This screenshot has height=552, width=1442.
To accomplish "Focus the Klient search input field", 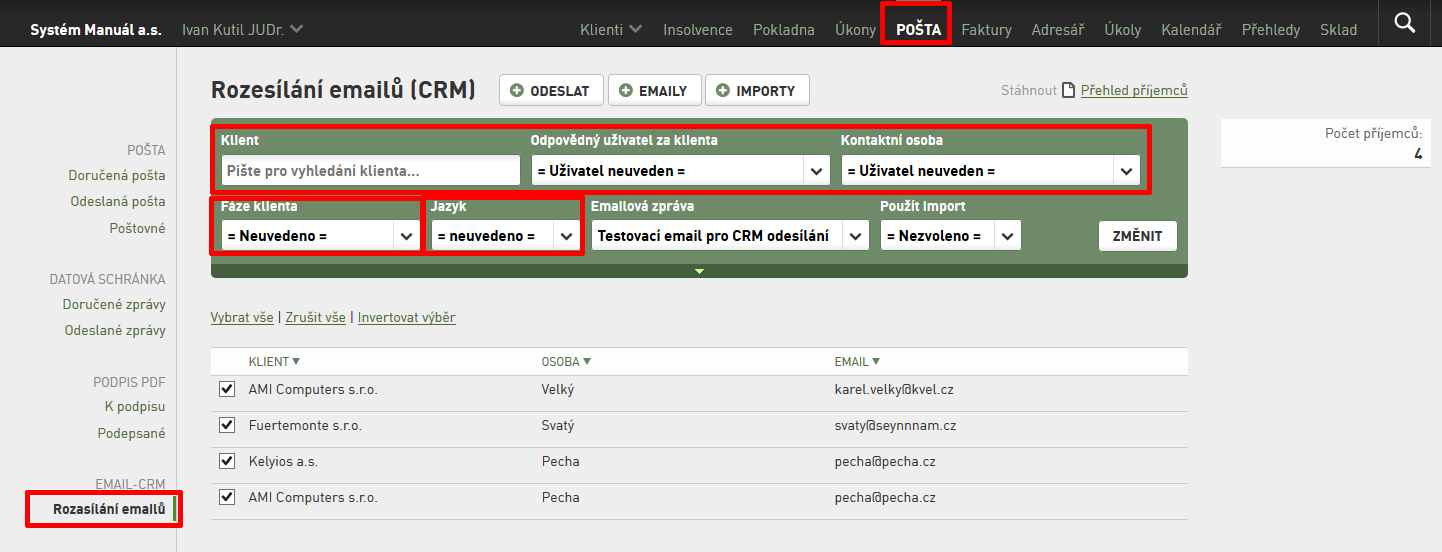I will pyautogui.click(x=371, y=171).
